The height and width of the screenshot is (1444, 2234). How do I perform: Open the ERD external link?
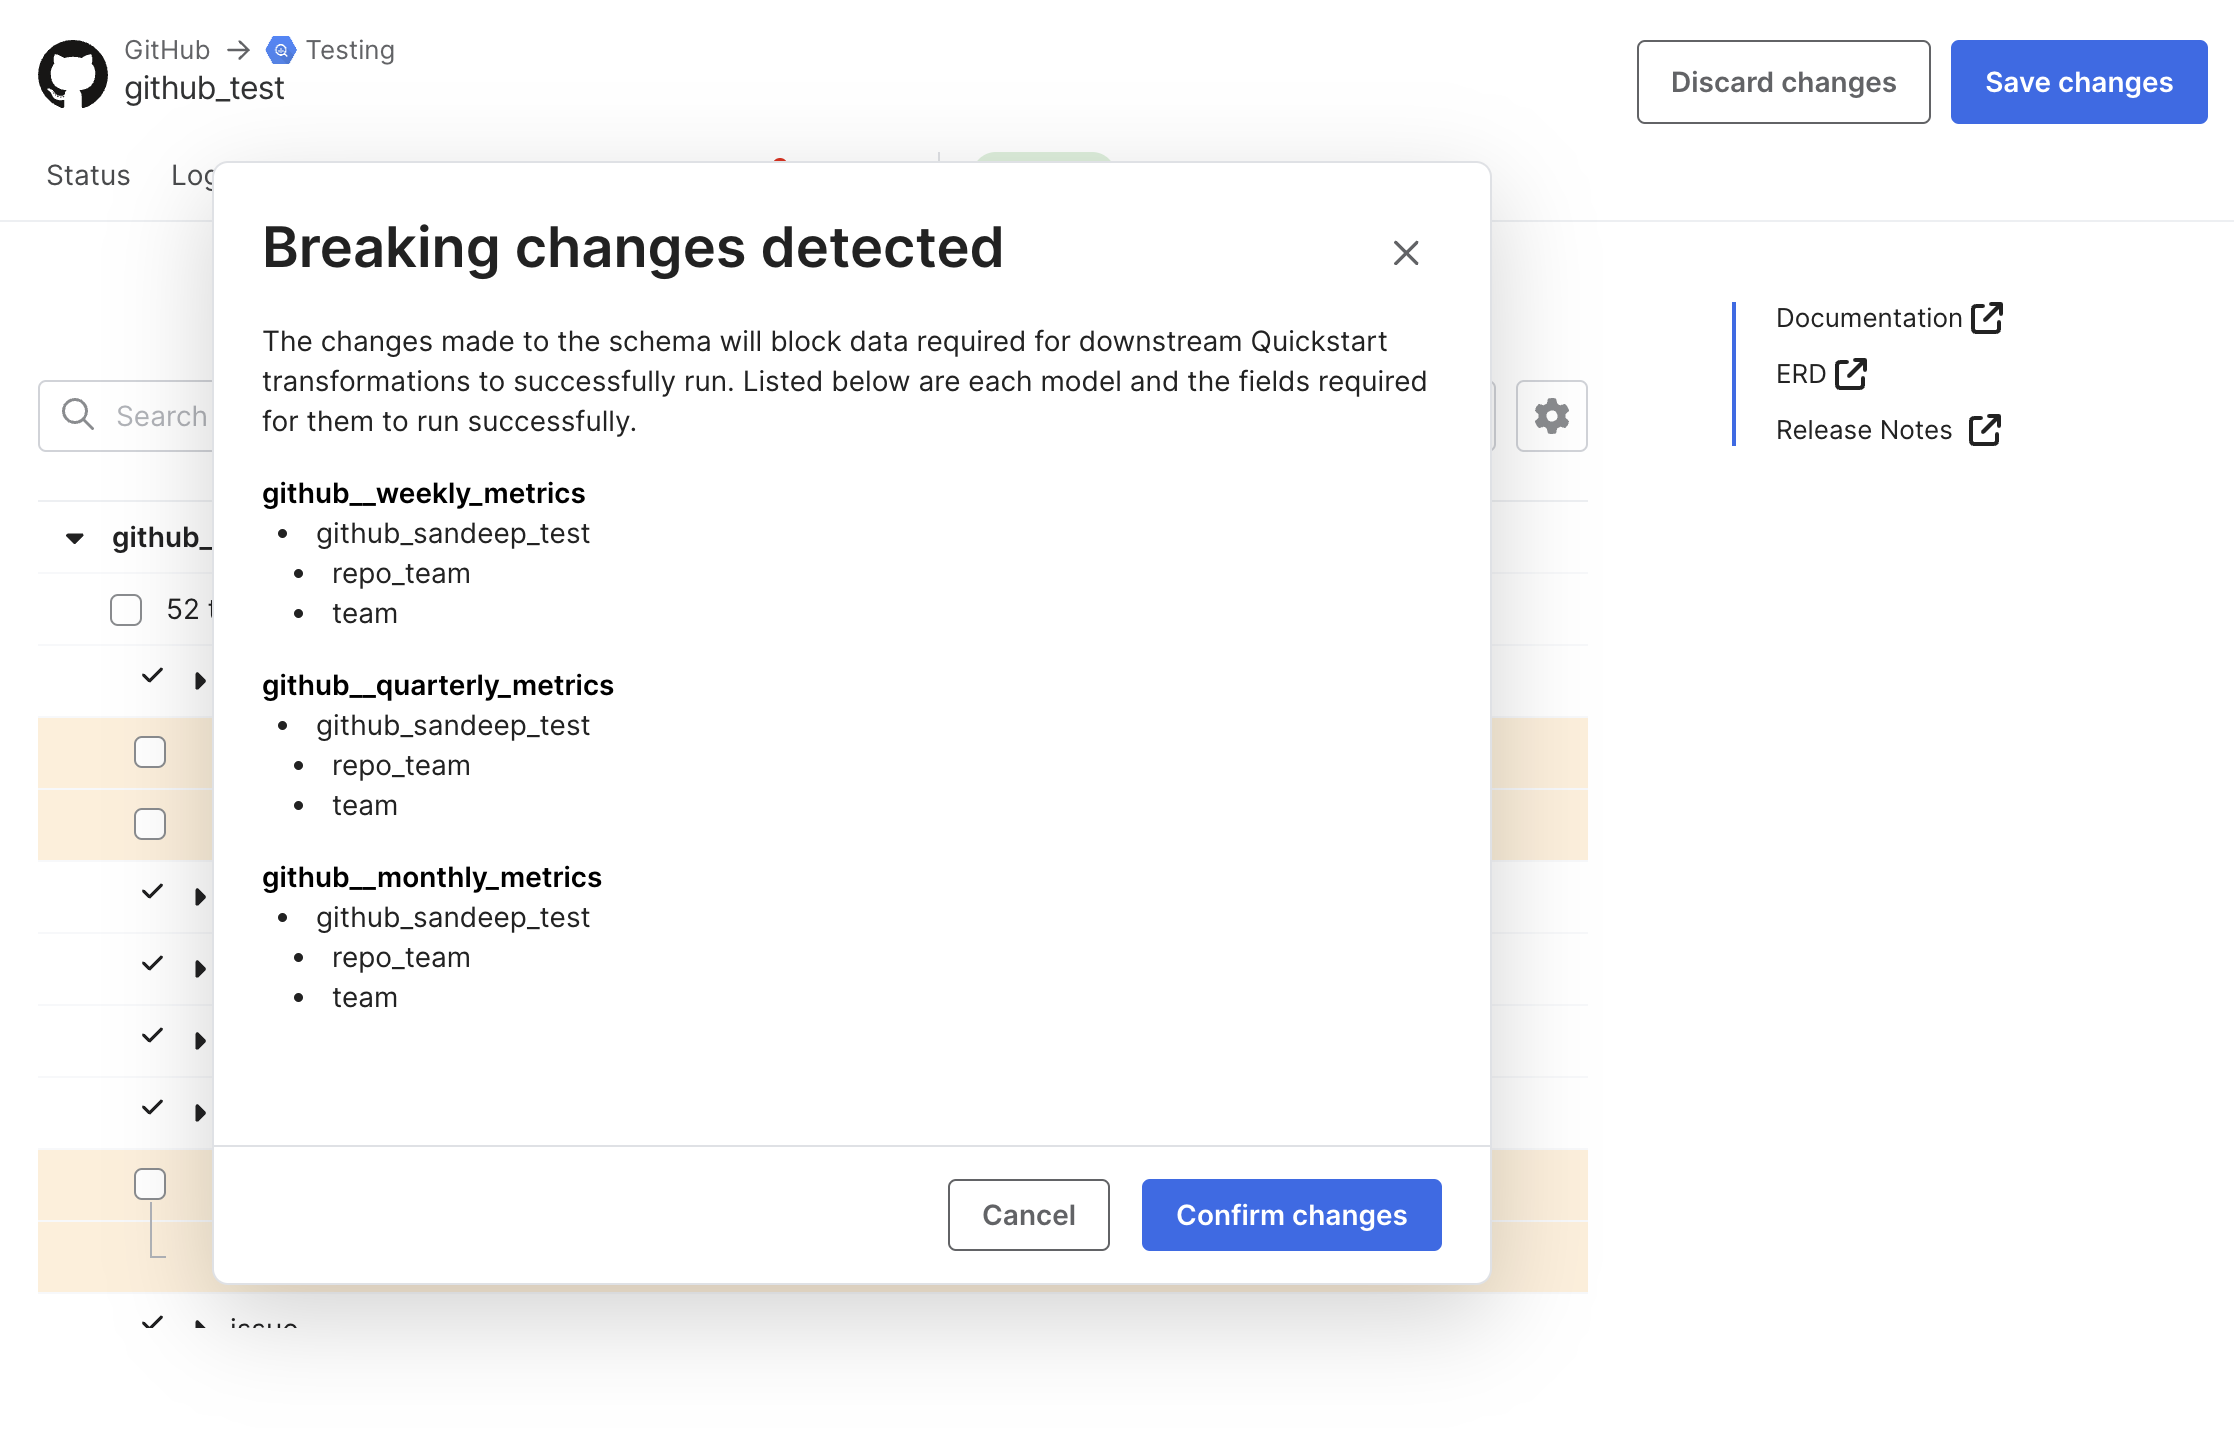pos(1821,374)
